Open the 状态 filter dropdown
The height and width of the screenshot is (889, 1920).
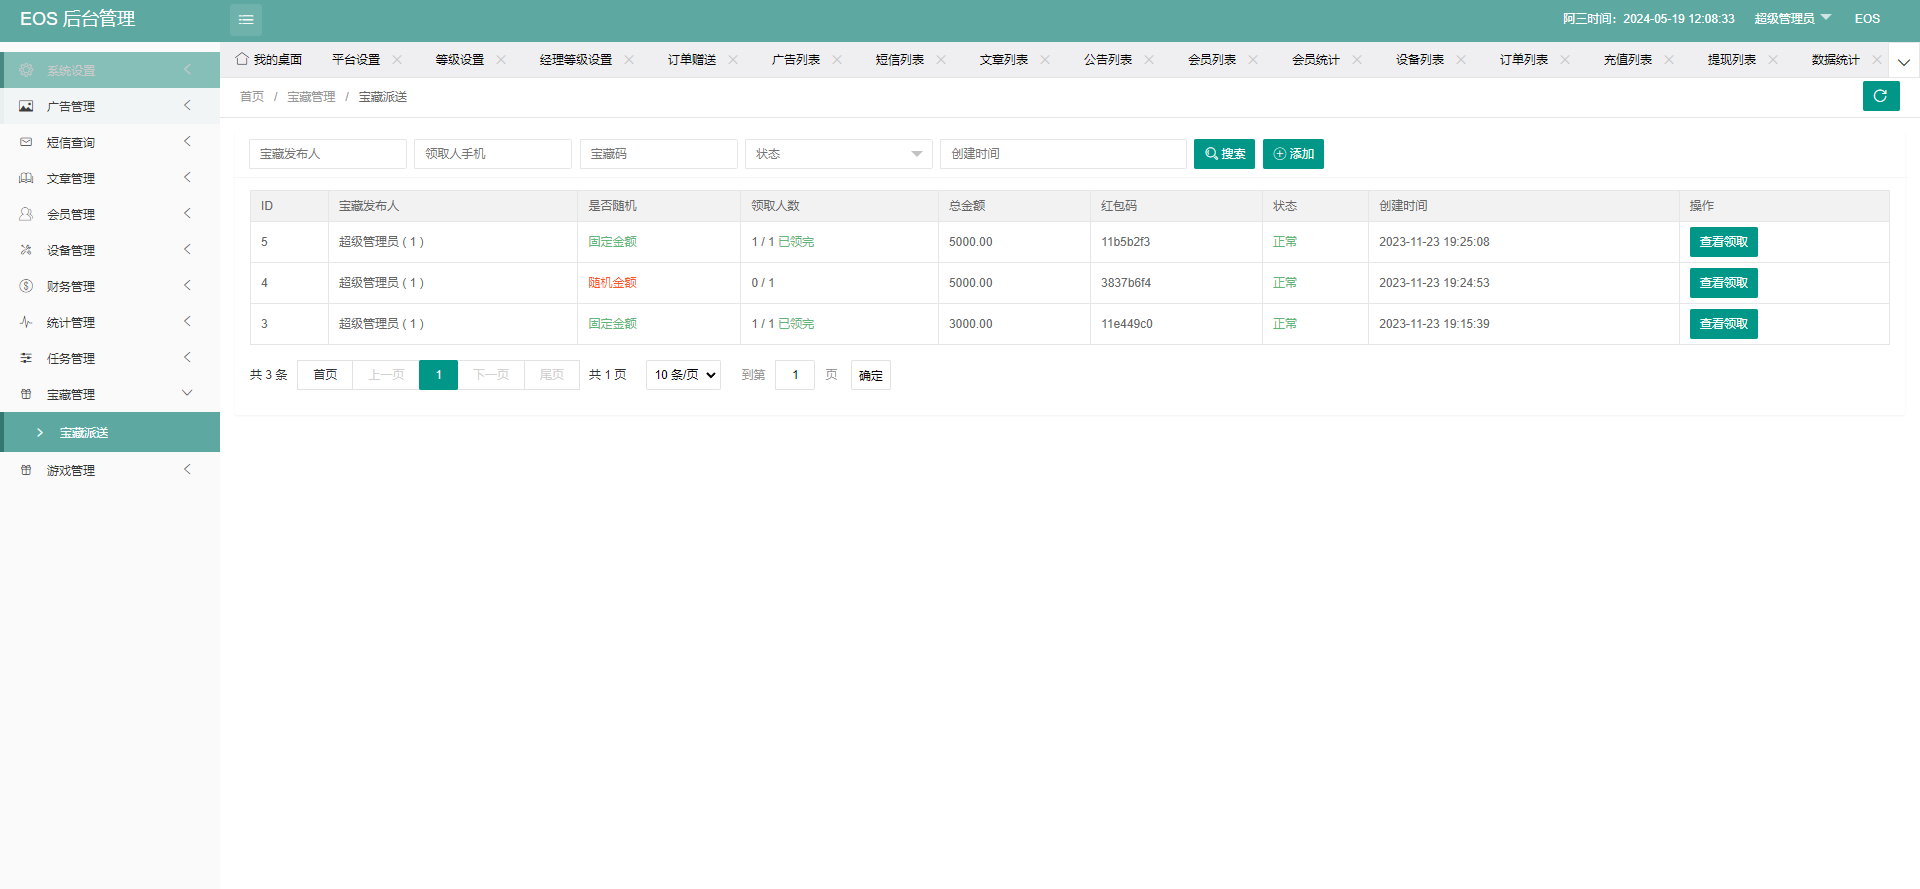tap(838, 154)
